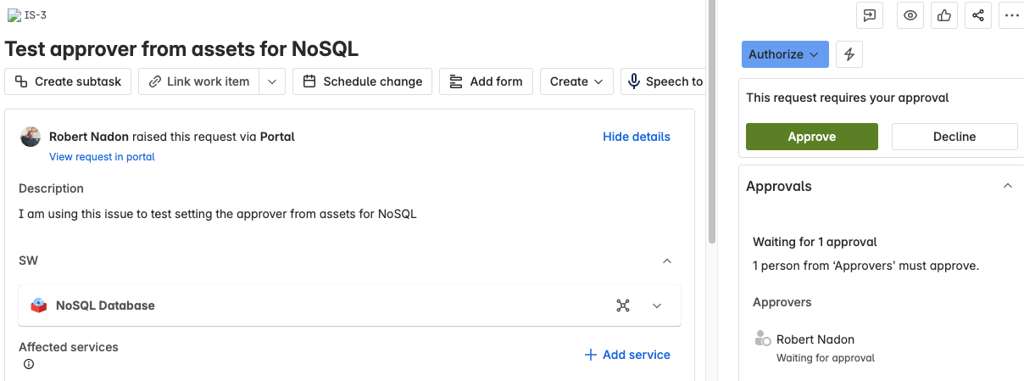Decline the approval request

click(x=954, y=137)
